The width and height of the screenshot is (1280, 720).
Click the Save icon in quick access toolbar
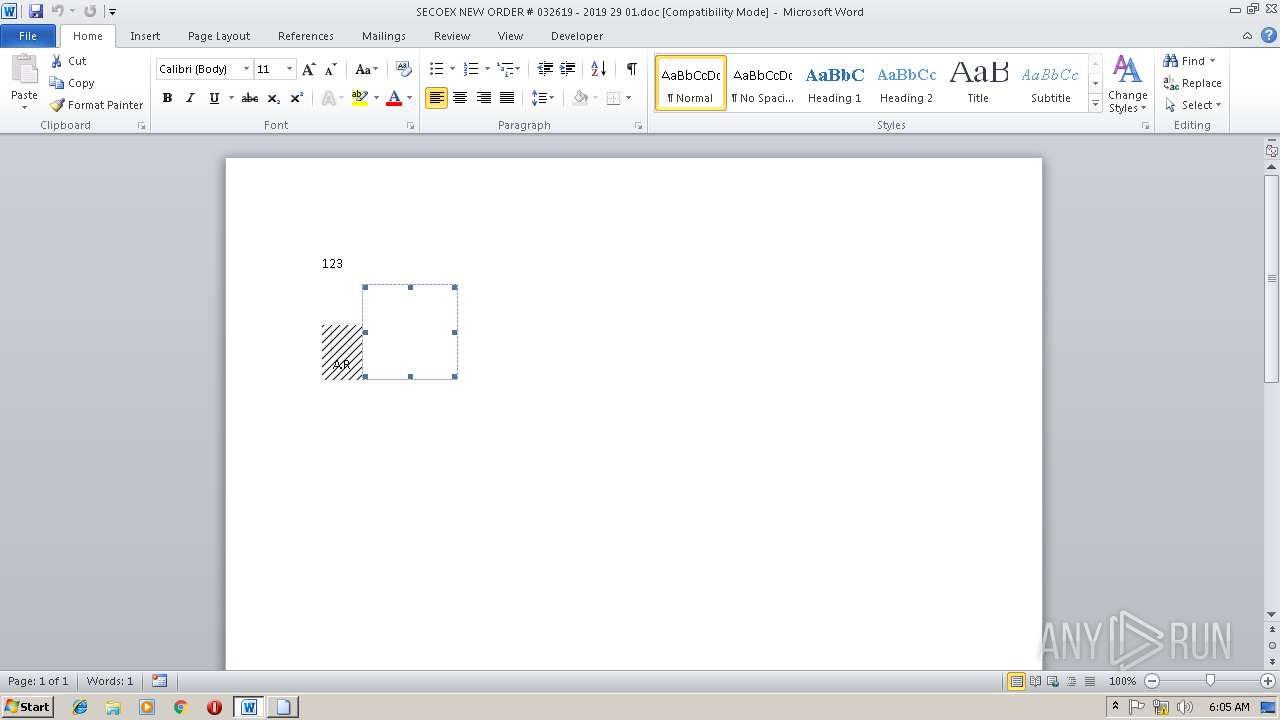pos(36,11)
